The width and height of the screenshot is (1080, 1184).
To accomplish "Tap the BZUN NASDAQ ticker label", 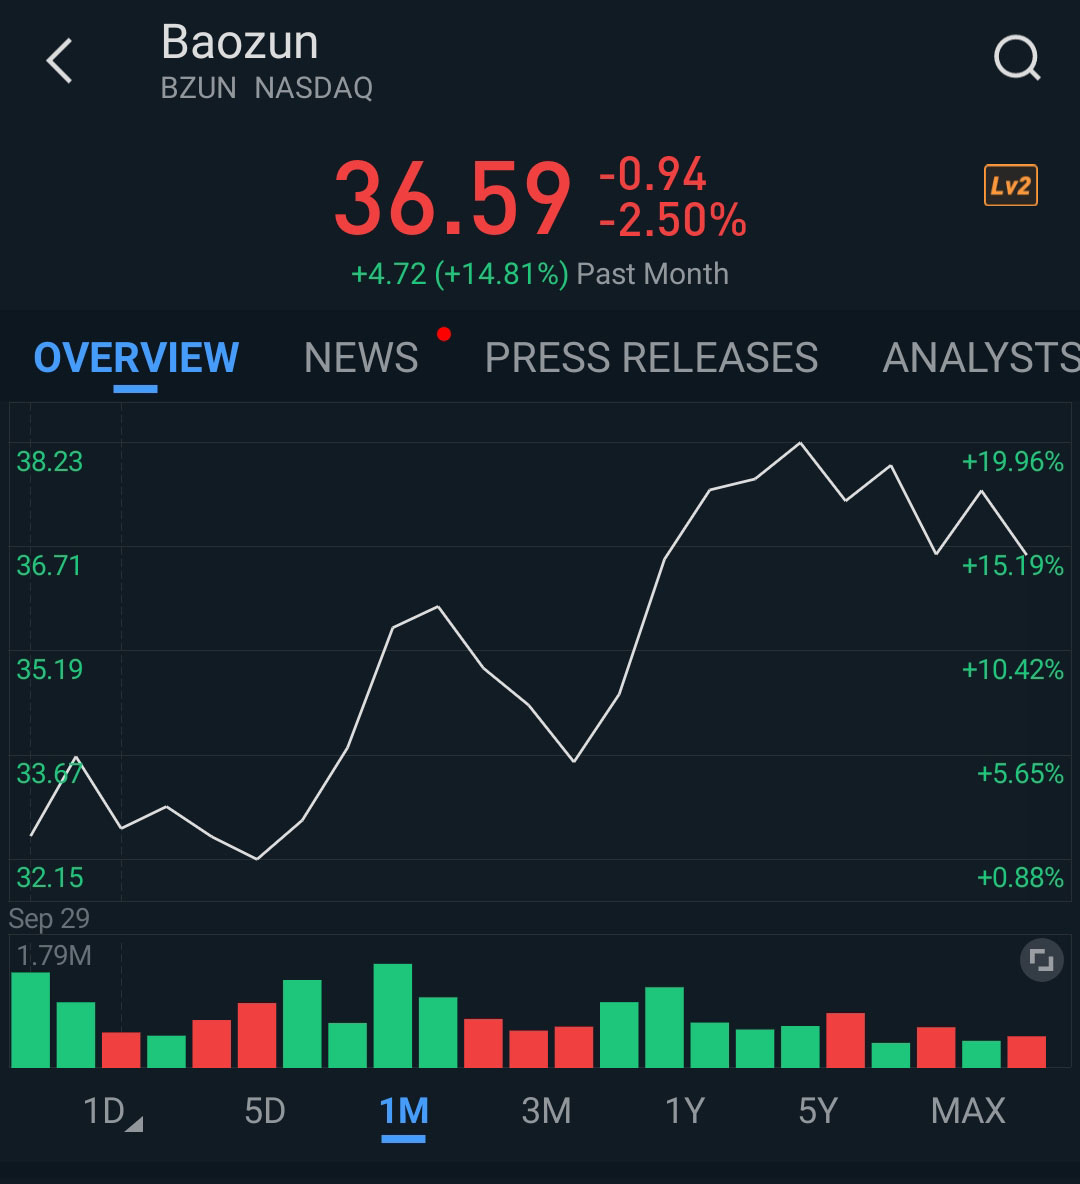I will (x=267, y=88).
